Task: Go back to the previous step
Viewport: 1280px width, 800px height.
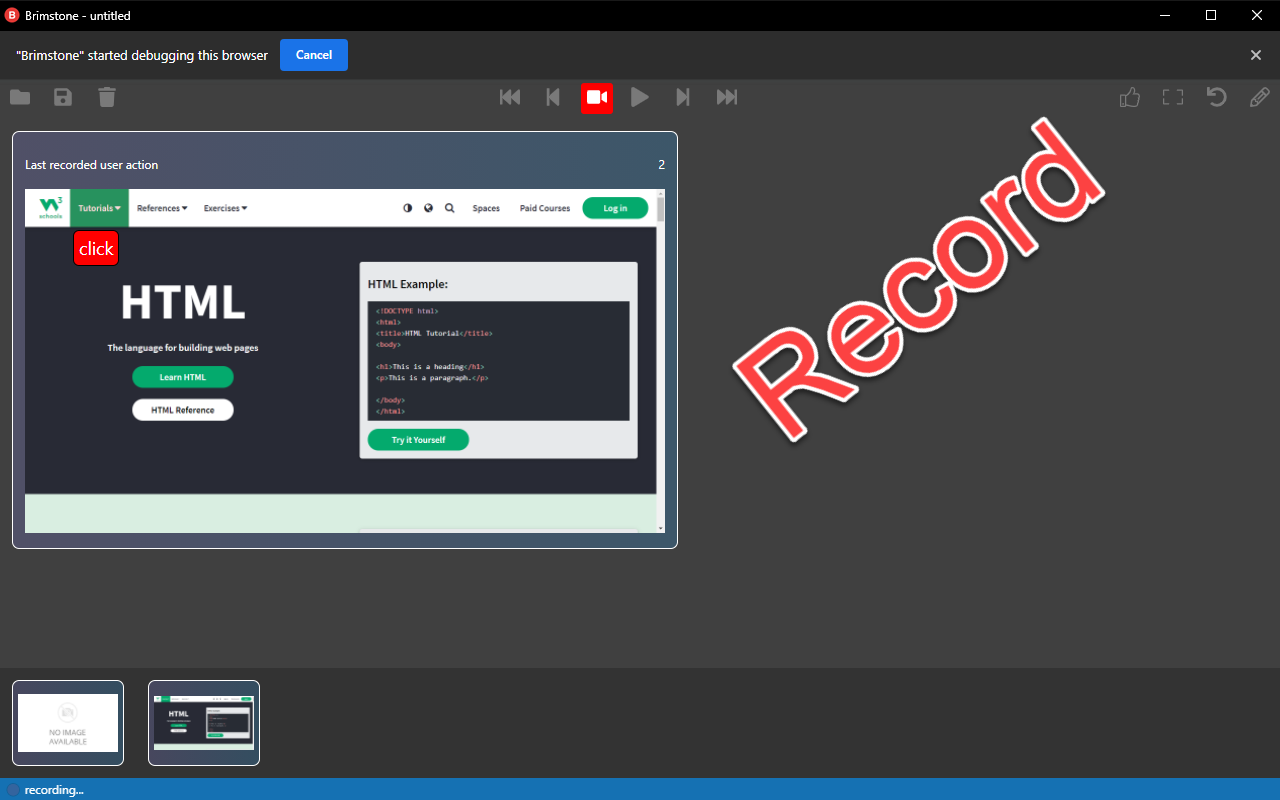Action: coord(553,97)
